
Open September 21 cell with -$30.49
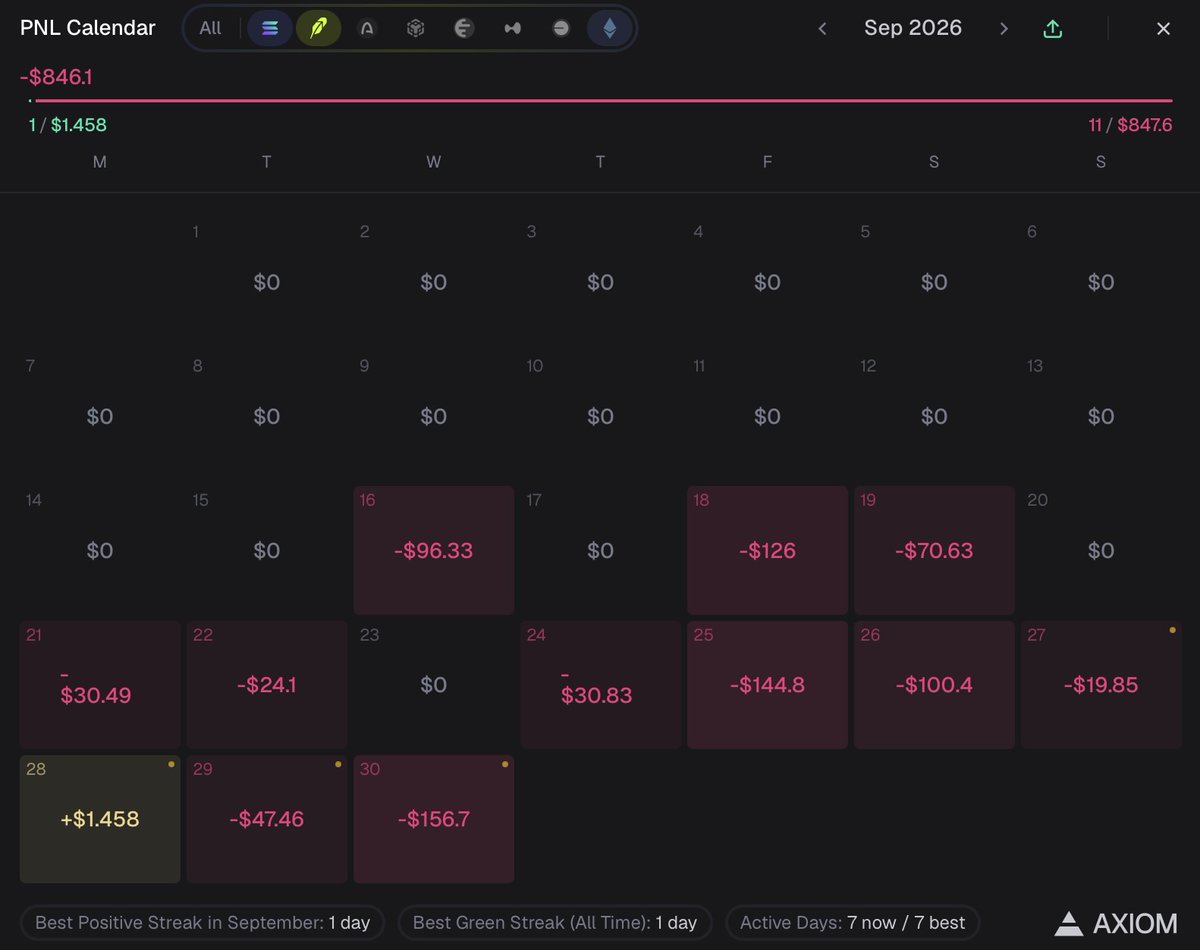coord(100,684)
